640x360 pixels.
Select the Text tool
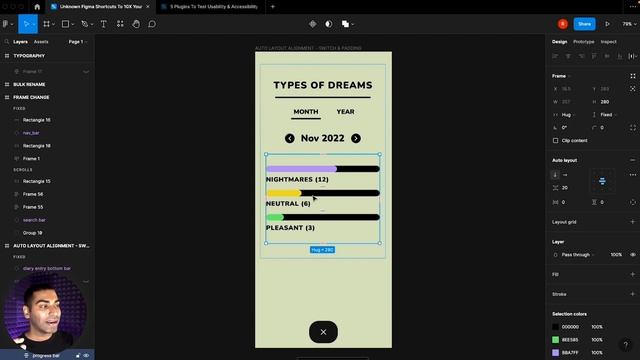coord(104,24)
